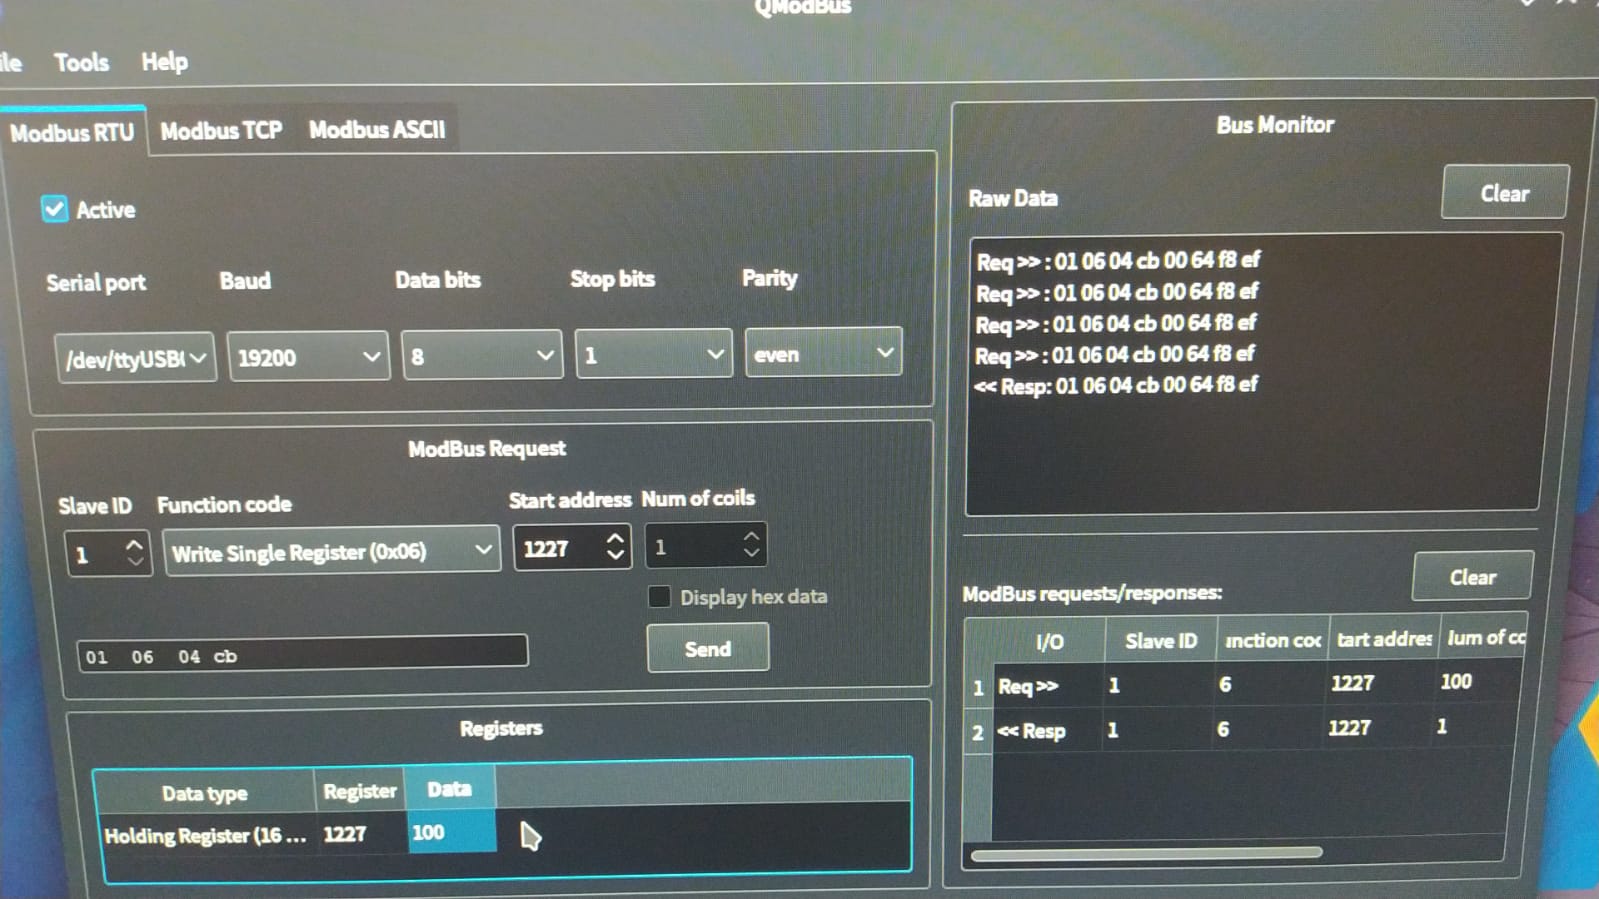Switch to the Modbus TCP tab
The image size is (1599, 899).
point(221,130)
